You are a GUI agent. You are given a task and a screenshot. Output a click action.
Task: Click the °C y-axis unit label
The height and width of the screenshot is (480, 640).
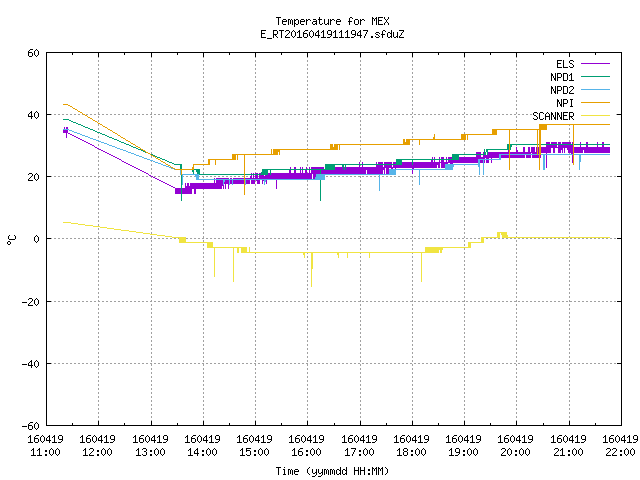coord(12,240)
